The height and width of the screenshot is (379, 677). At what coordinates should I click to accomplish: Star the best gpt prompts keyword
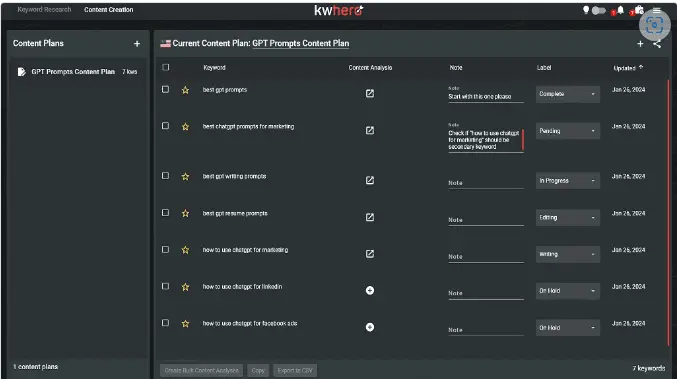(185, 90)
